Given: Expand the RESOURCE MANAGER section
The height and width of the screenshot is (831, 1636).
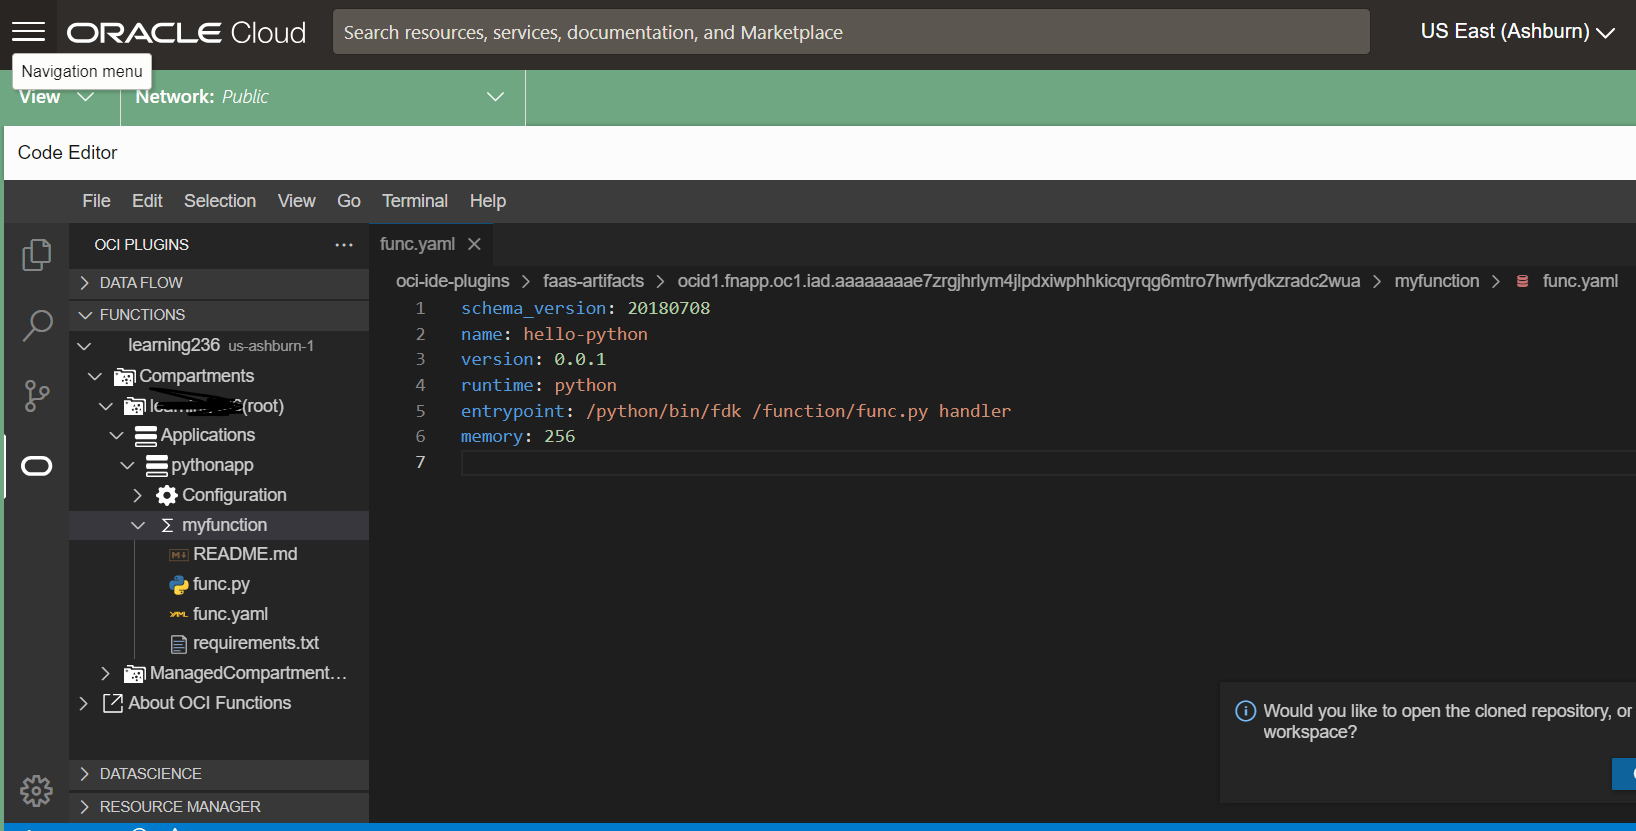Looking at the screenshot, I should point(219,807).
